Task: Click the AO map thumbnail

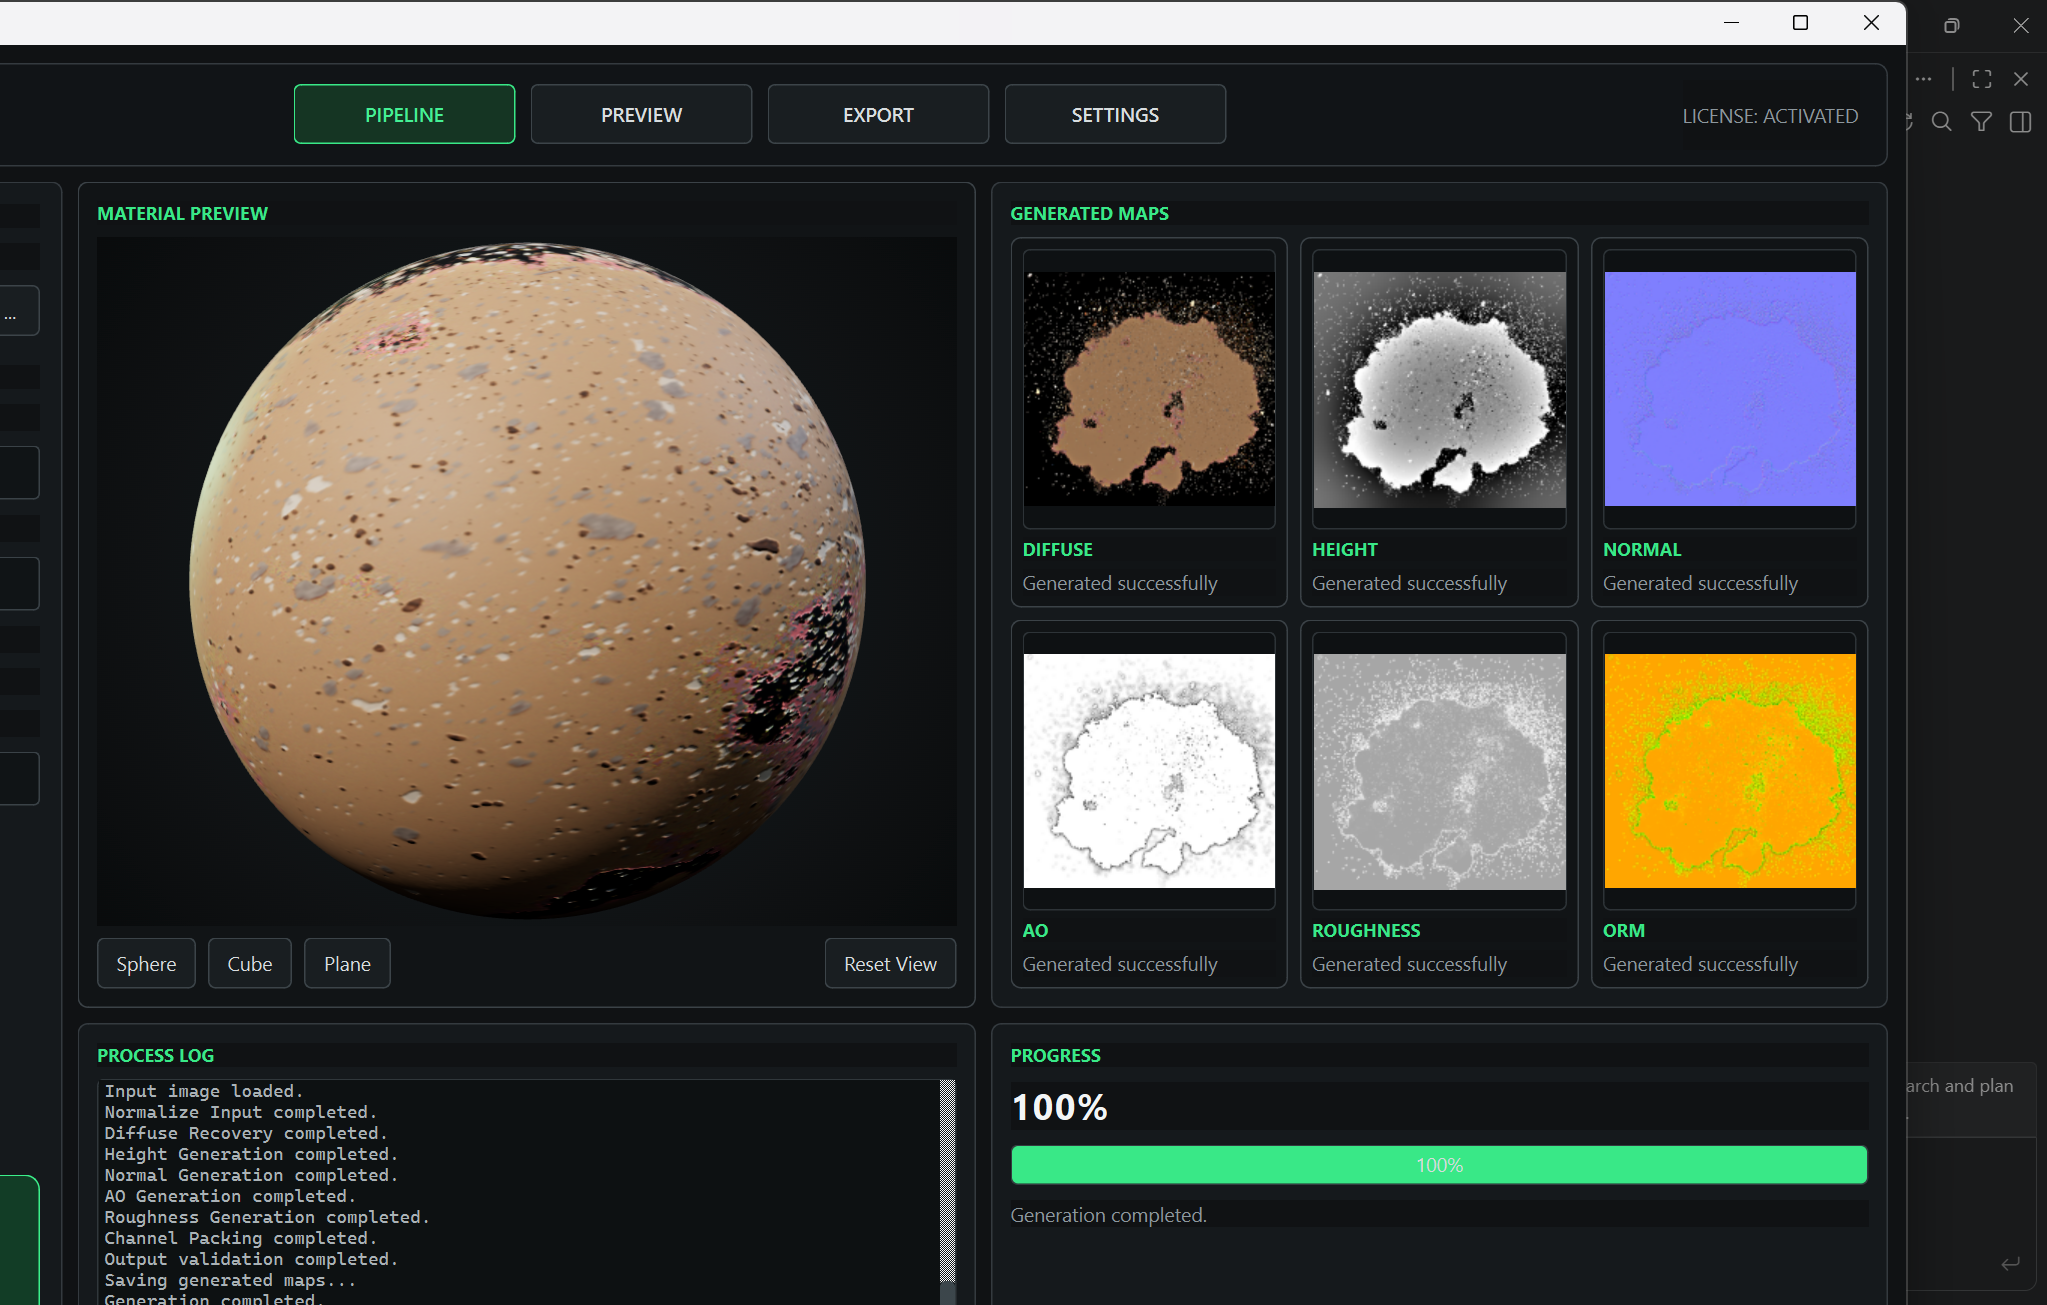Action: (x=1149, y=771)
